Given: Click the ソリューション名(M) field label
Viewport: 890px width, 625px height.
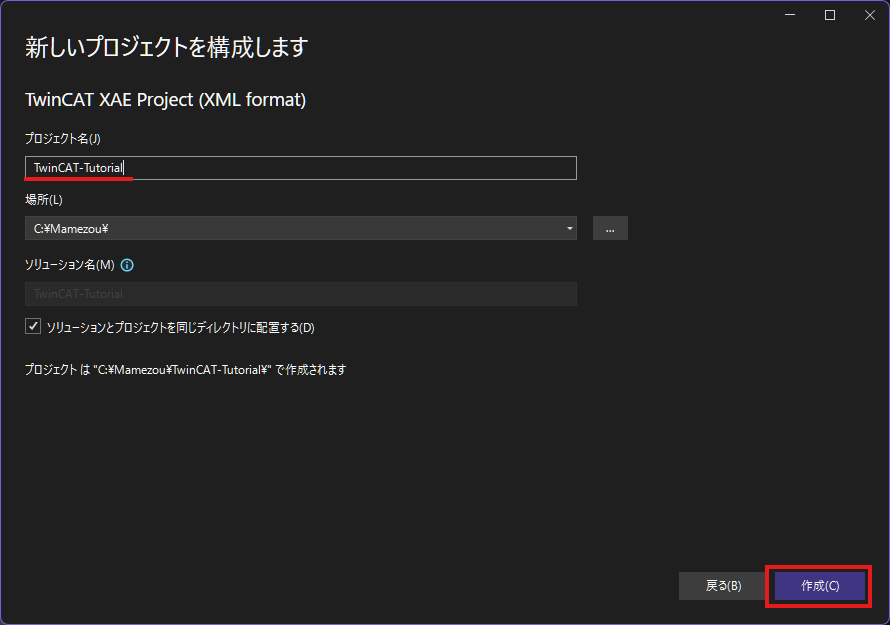Looking at the screenshot, I should coord(70,266).
